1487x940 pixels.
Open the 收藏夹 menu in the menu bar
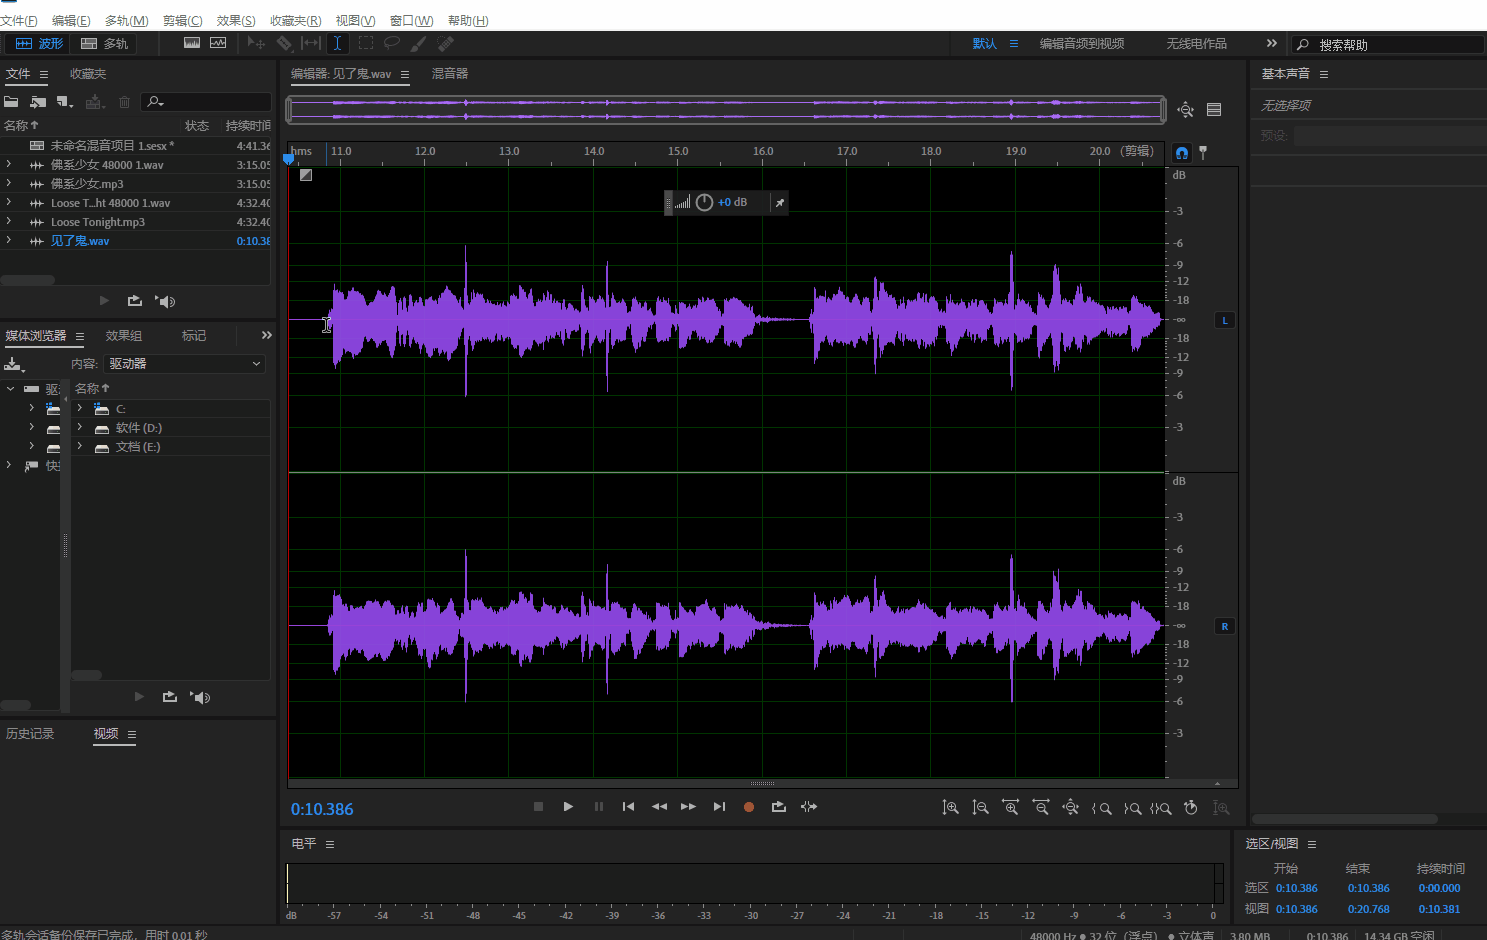click(296, 21)
